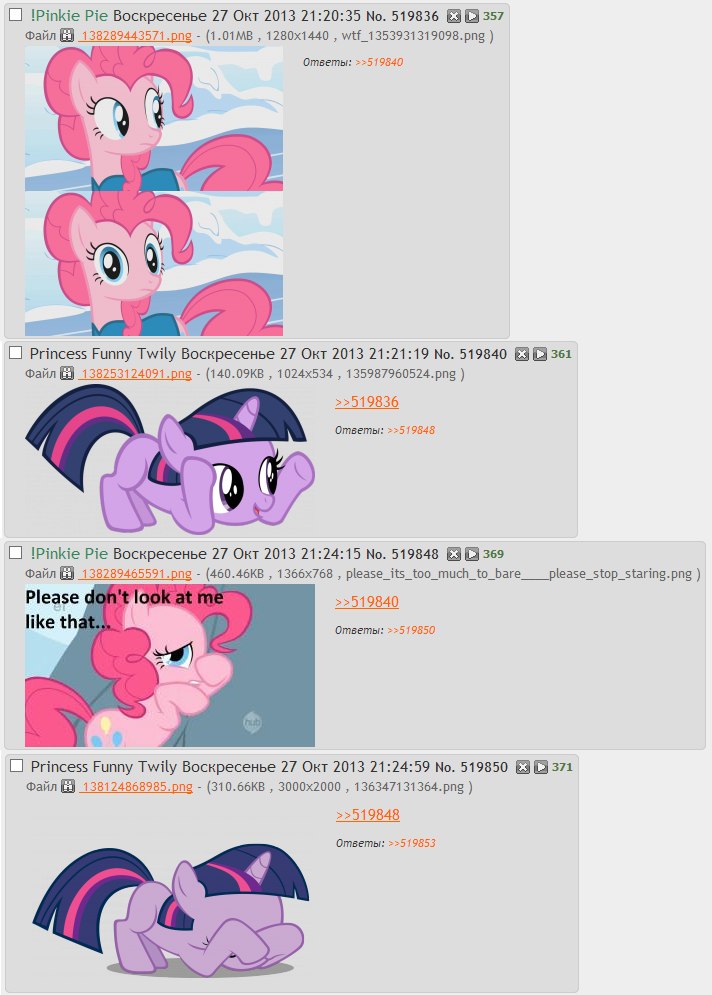Open the "Please don't look at me" image
712x995 pixels.
tap(169, 665)
